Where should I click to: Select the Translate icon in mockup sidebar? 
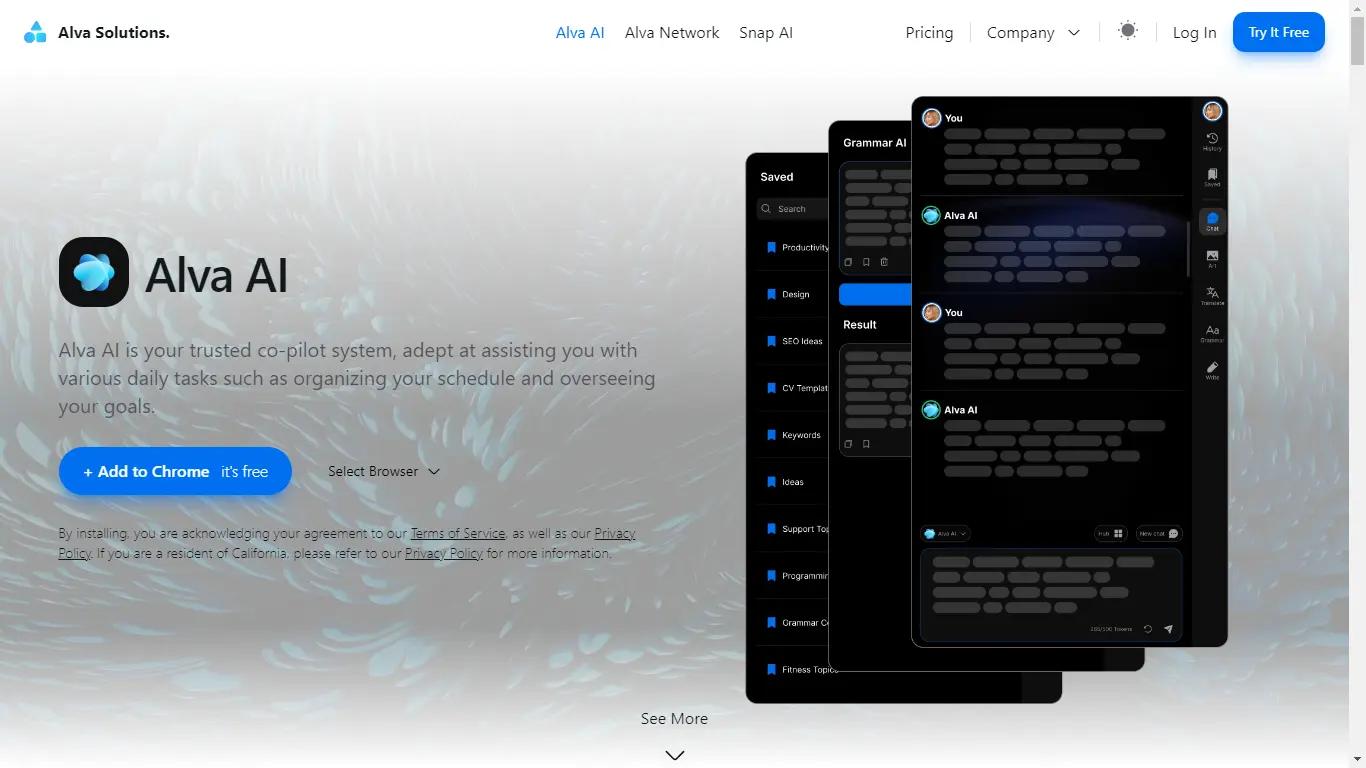click(x=1212, y=296)
